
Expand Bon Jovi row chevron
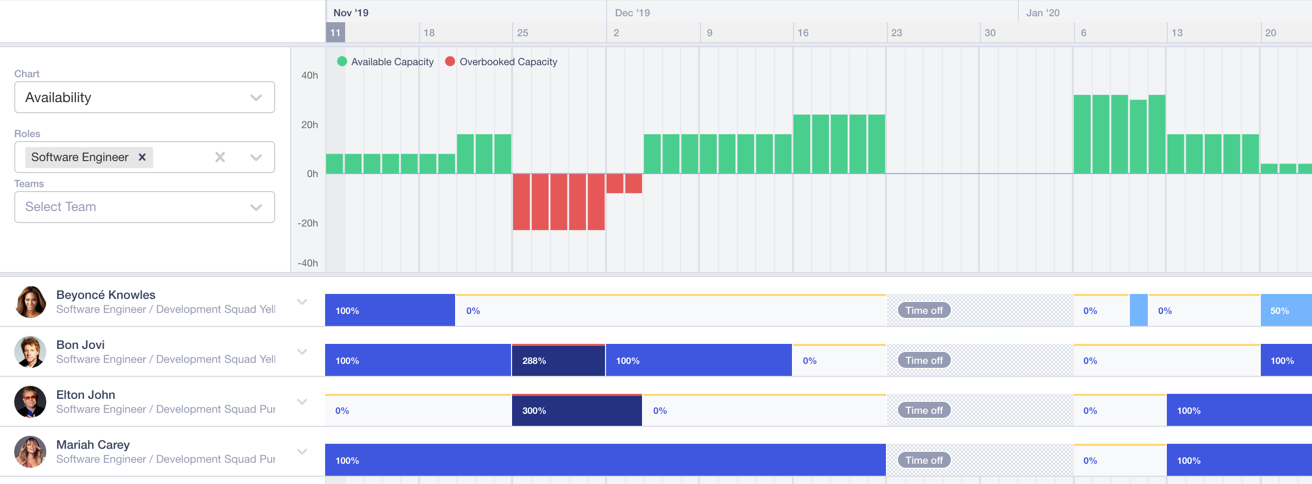coord(302,352)
